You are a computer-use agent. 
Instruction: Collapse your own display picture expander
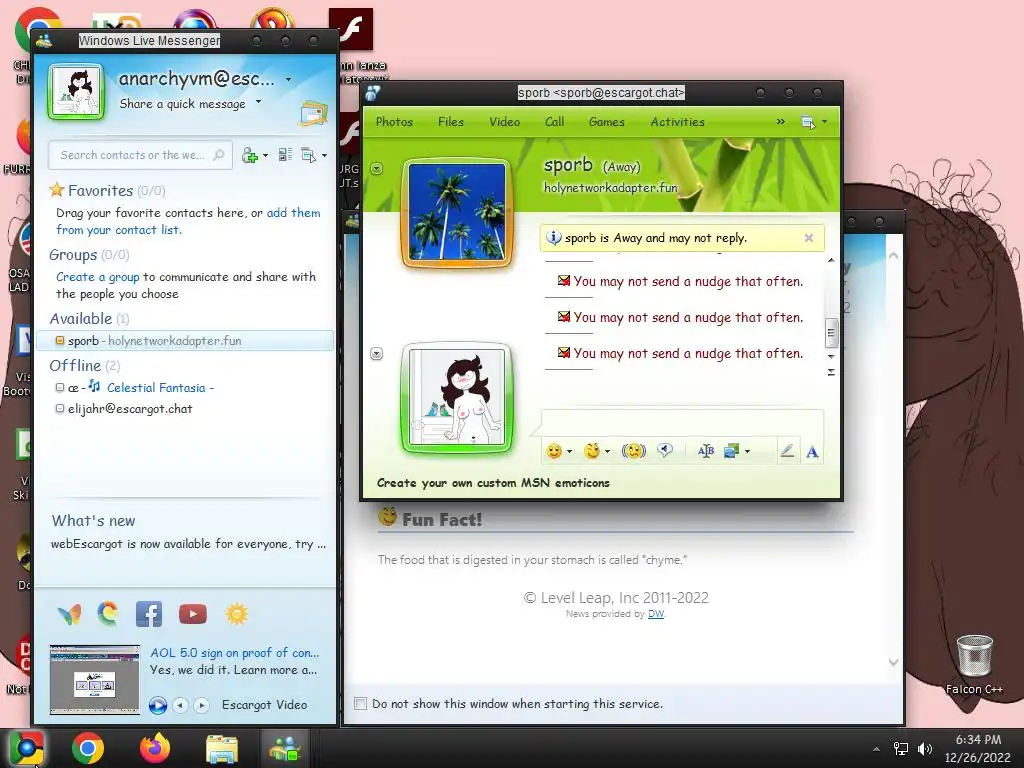[377, 354]
